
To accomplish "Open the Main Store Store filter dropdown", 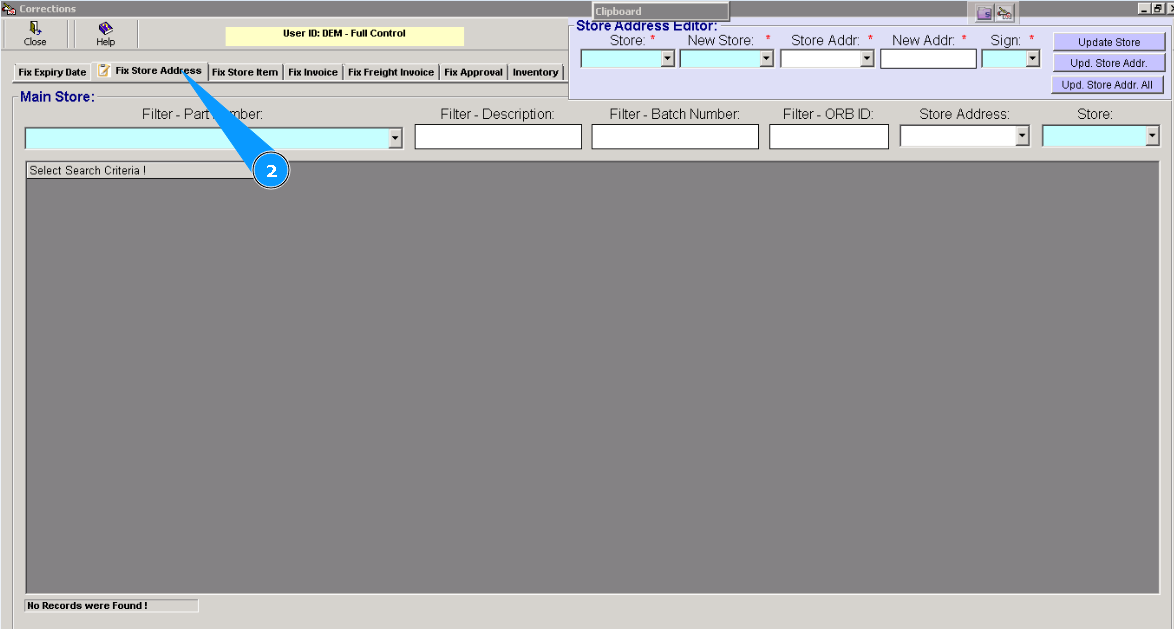I will coord(1152,136).
